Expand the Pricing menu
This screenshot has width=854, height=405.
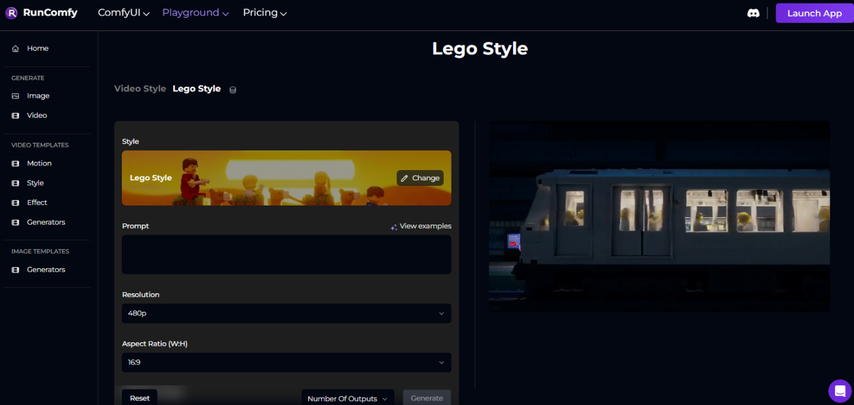265,13
